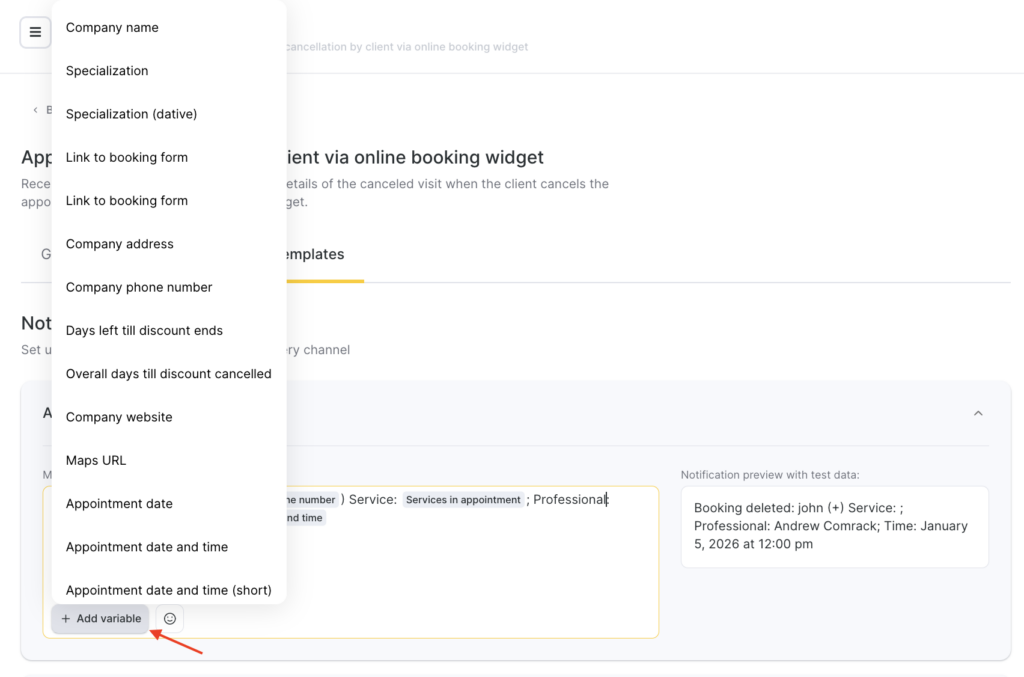Pick the Specialization (dative) variable
1024x677 pixels.
pyautogui.click(x=131, y=114)
